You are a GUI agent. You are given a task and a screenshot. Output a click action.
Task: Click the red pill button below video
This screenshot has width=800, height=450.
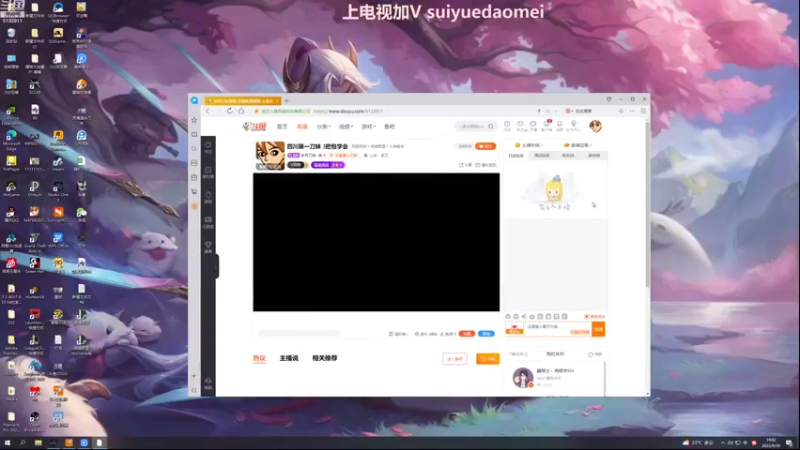click(466, 334)
